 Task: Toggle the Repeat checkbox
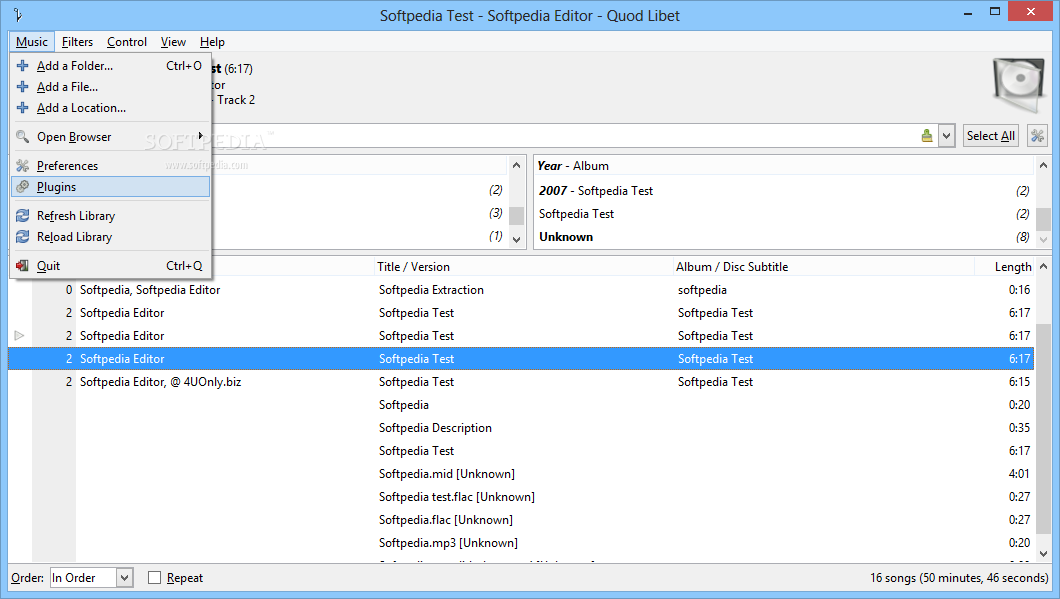click(155, 577)
